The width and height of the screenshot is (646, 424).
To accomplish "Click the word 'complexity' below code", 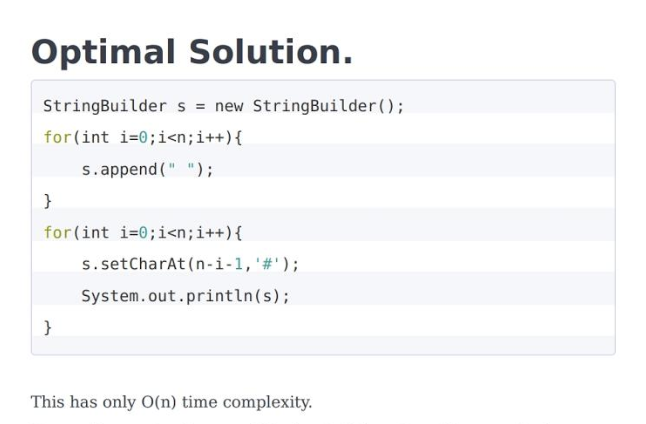I will (267, 403).
